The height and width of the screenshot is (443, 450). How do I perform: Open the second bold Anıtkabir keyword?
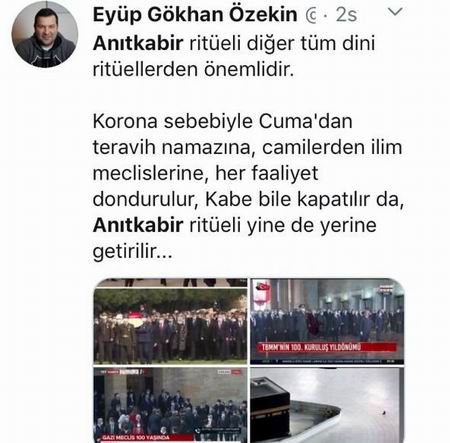pyautogui.click(x=138, y=225)
